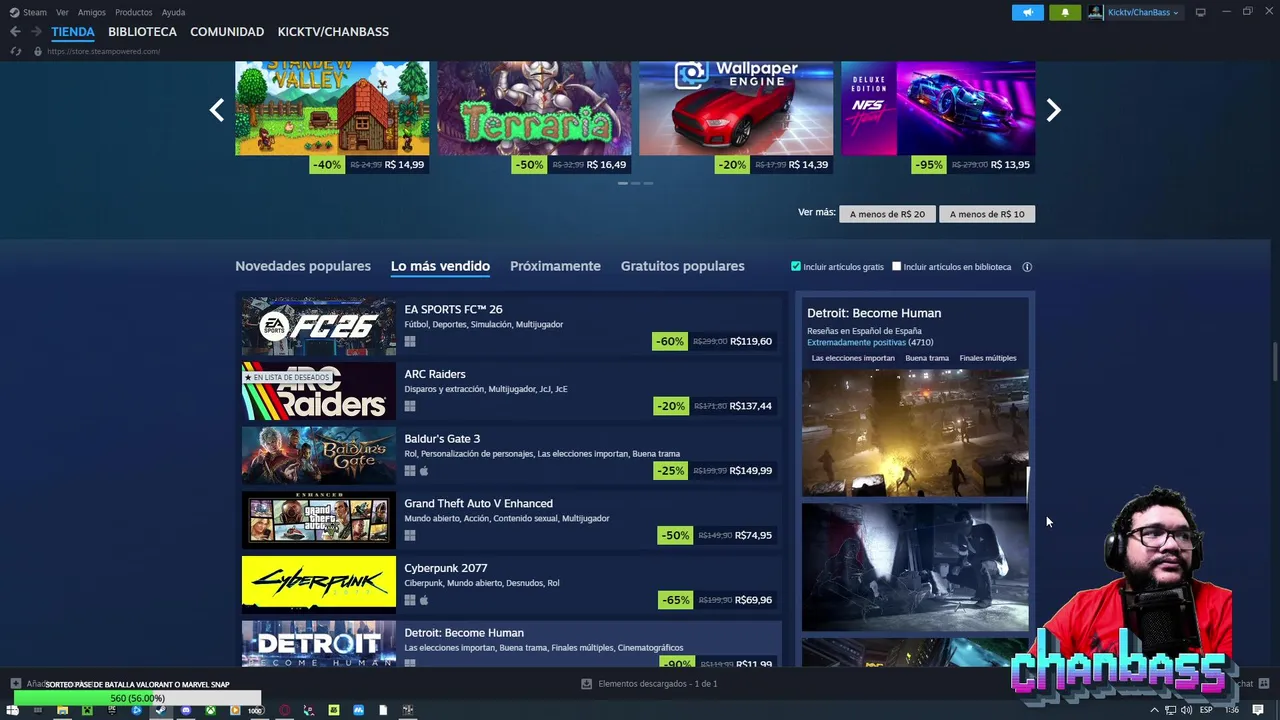Open first Detroit preview screenshot
The width and height of the screenshot is (1280, 720).
tap(915, 432)
